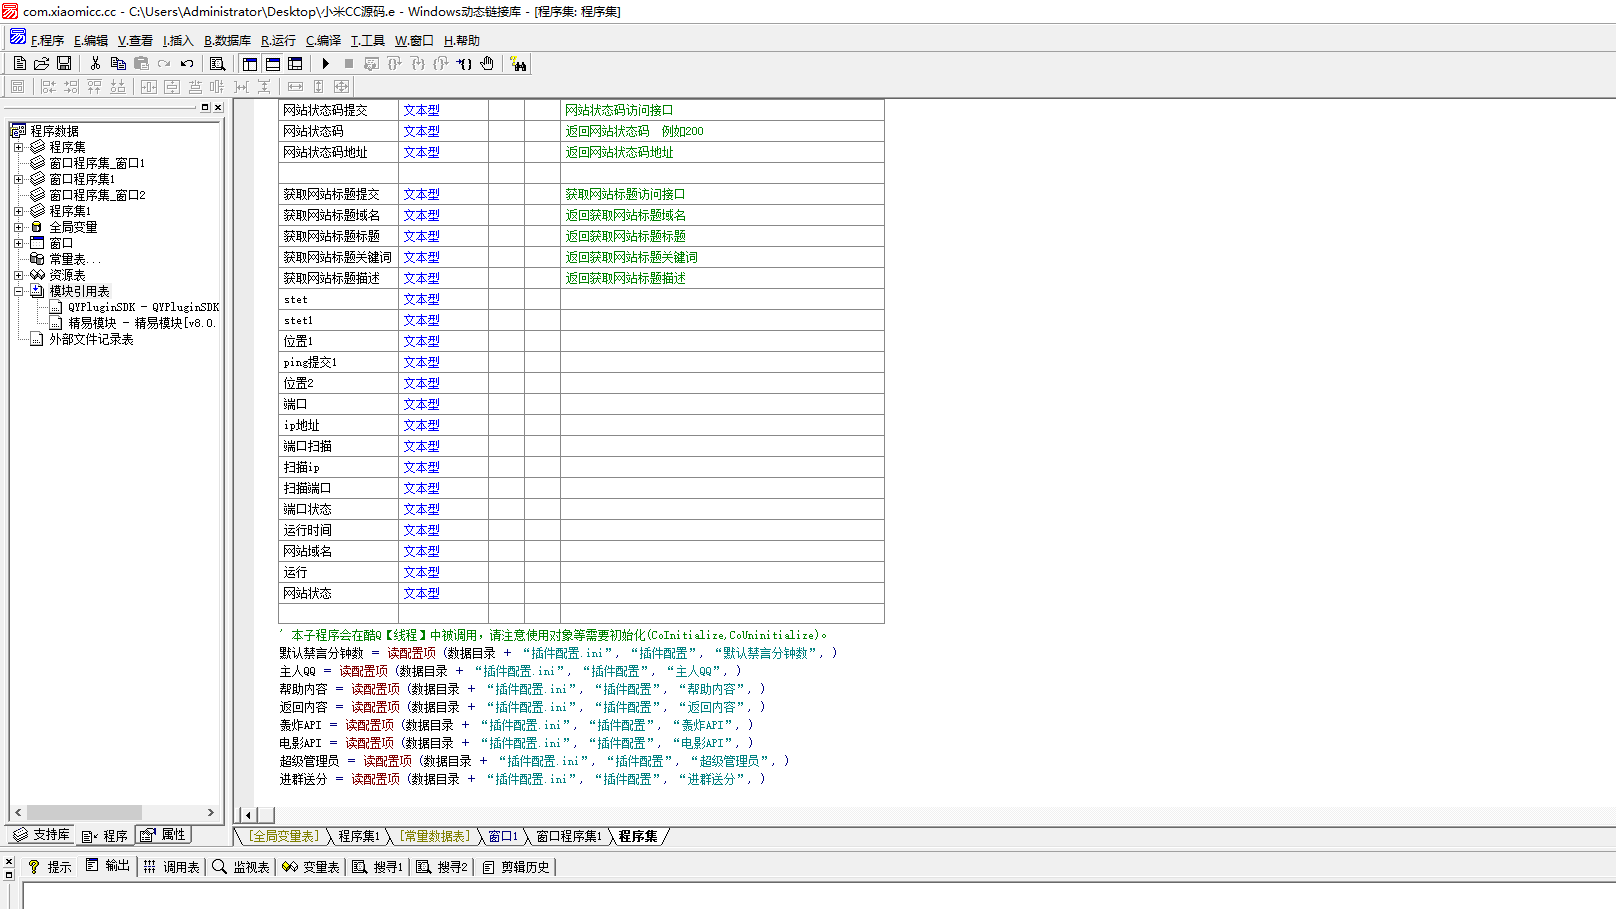Screen dimensions: 1616x909
Task: Click the Run (play) toolbar icon
Action: click(325, 63)
